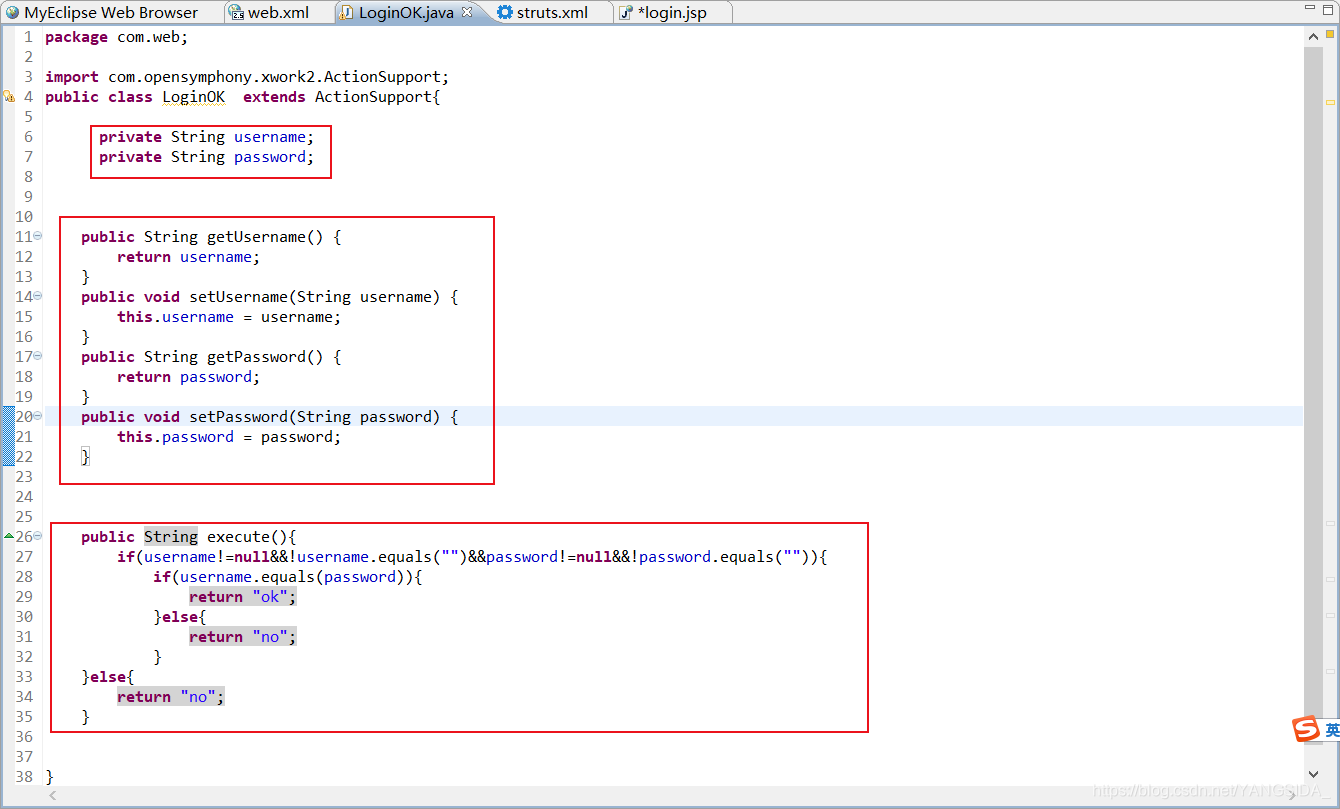Collapse the execute() method fold at line 26
The height and width of the screenshot is (809, 1340).
point(38,536)
